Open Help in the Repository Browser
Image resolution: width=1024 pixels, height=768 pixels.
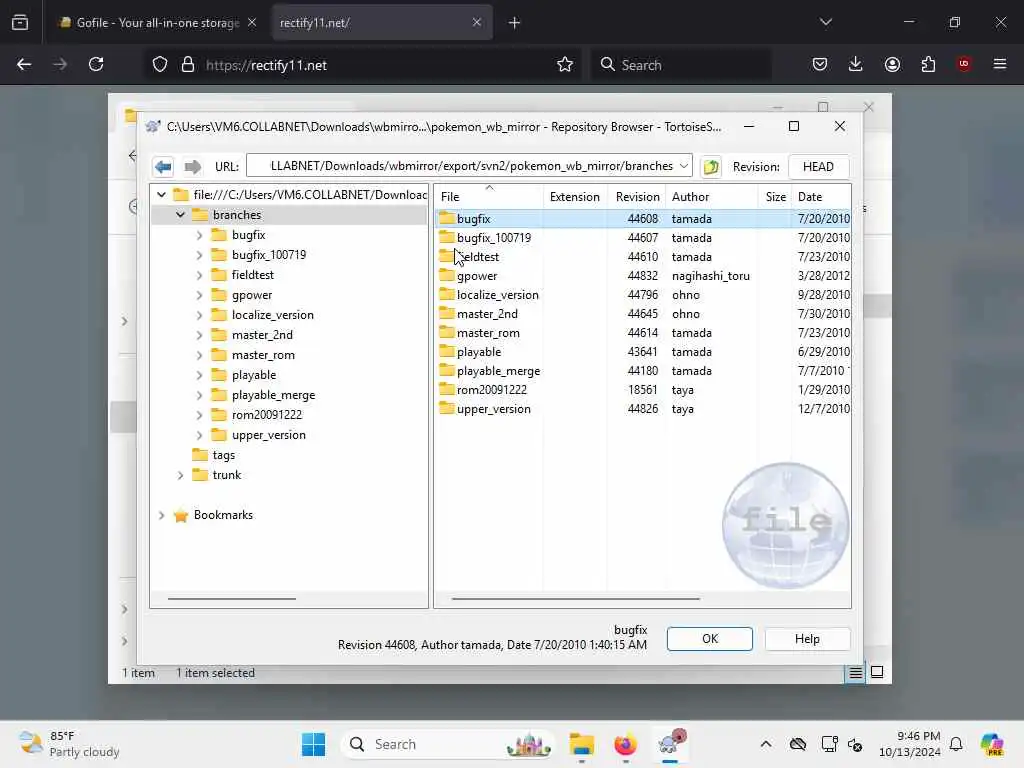pyautogui.click(x=807, y=639)
